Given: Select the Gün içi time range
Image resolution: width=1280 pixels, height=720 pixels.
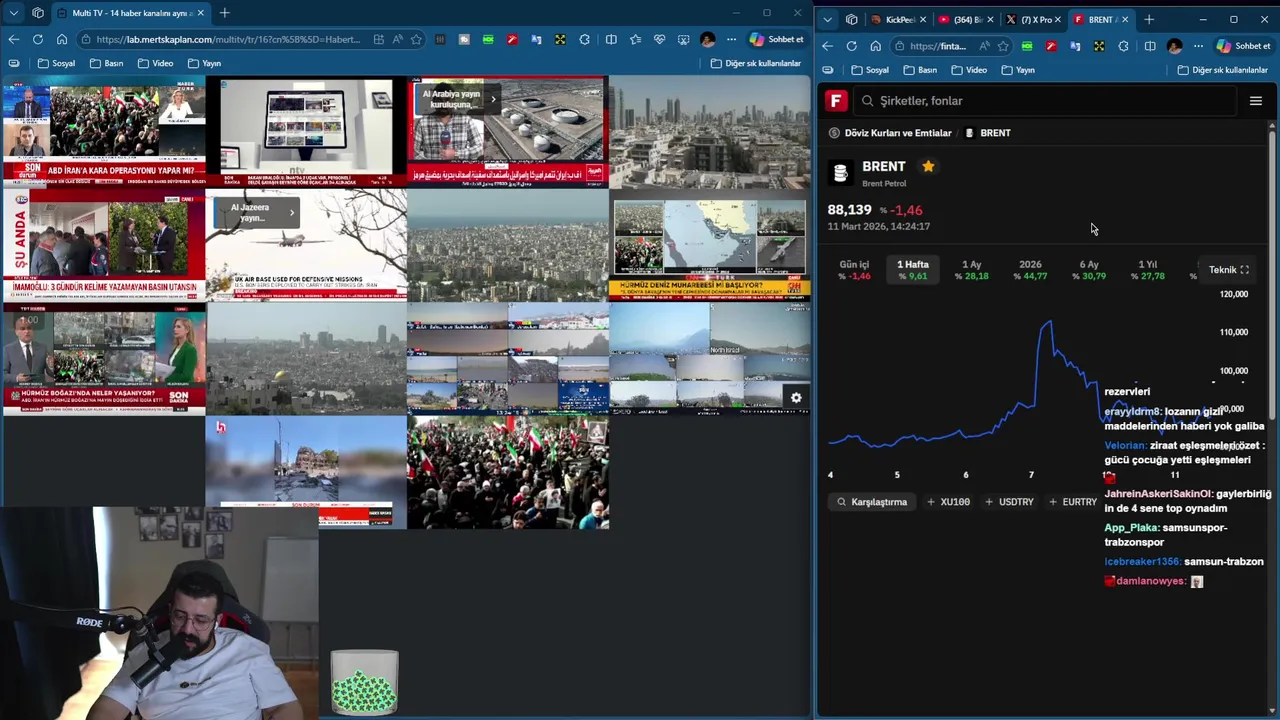Looking at the screenshot, I should pos(854,270).
